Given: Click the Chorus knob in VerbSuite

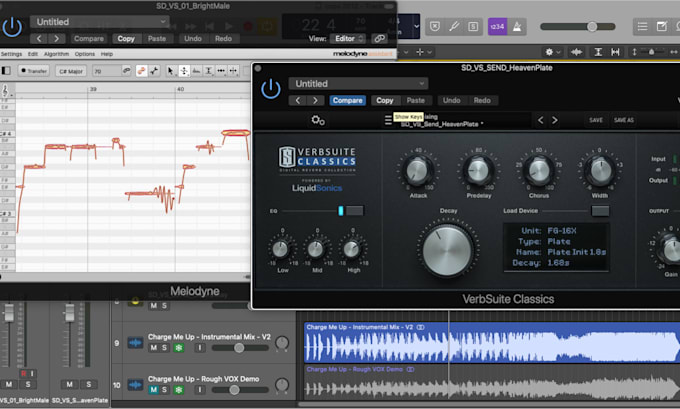Looking at the screenshot, I should 539,170.
